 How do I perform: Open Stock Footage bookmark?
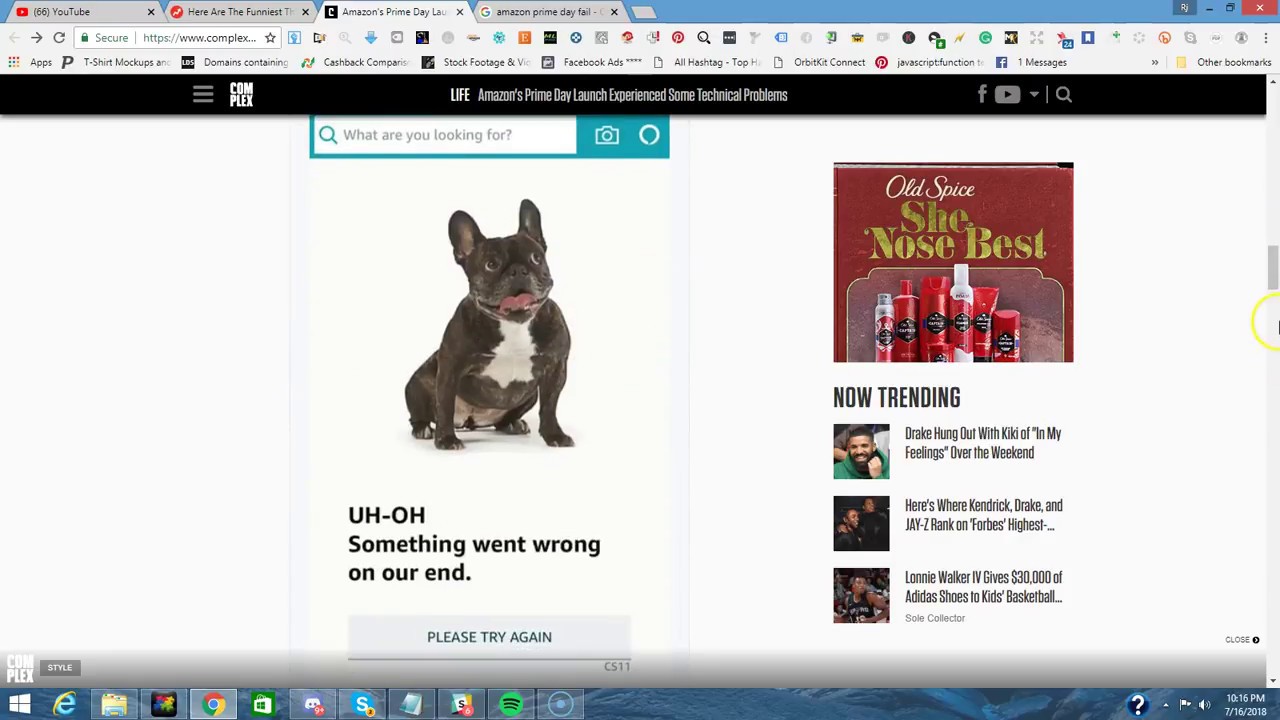pos(476,62)
